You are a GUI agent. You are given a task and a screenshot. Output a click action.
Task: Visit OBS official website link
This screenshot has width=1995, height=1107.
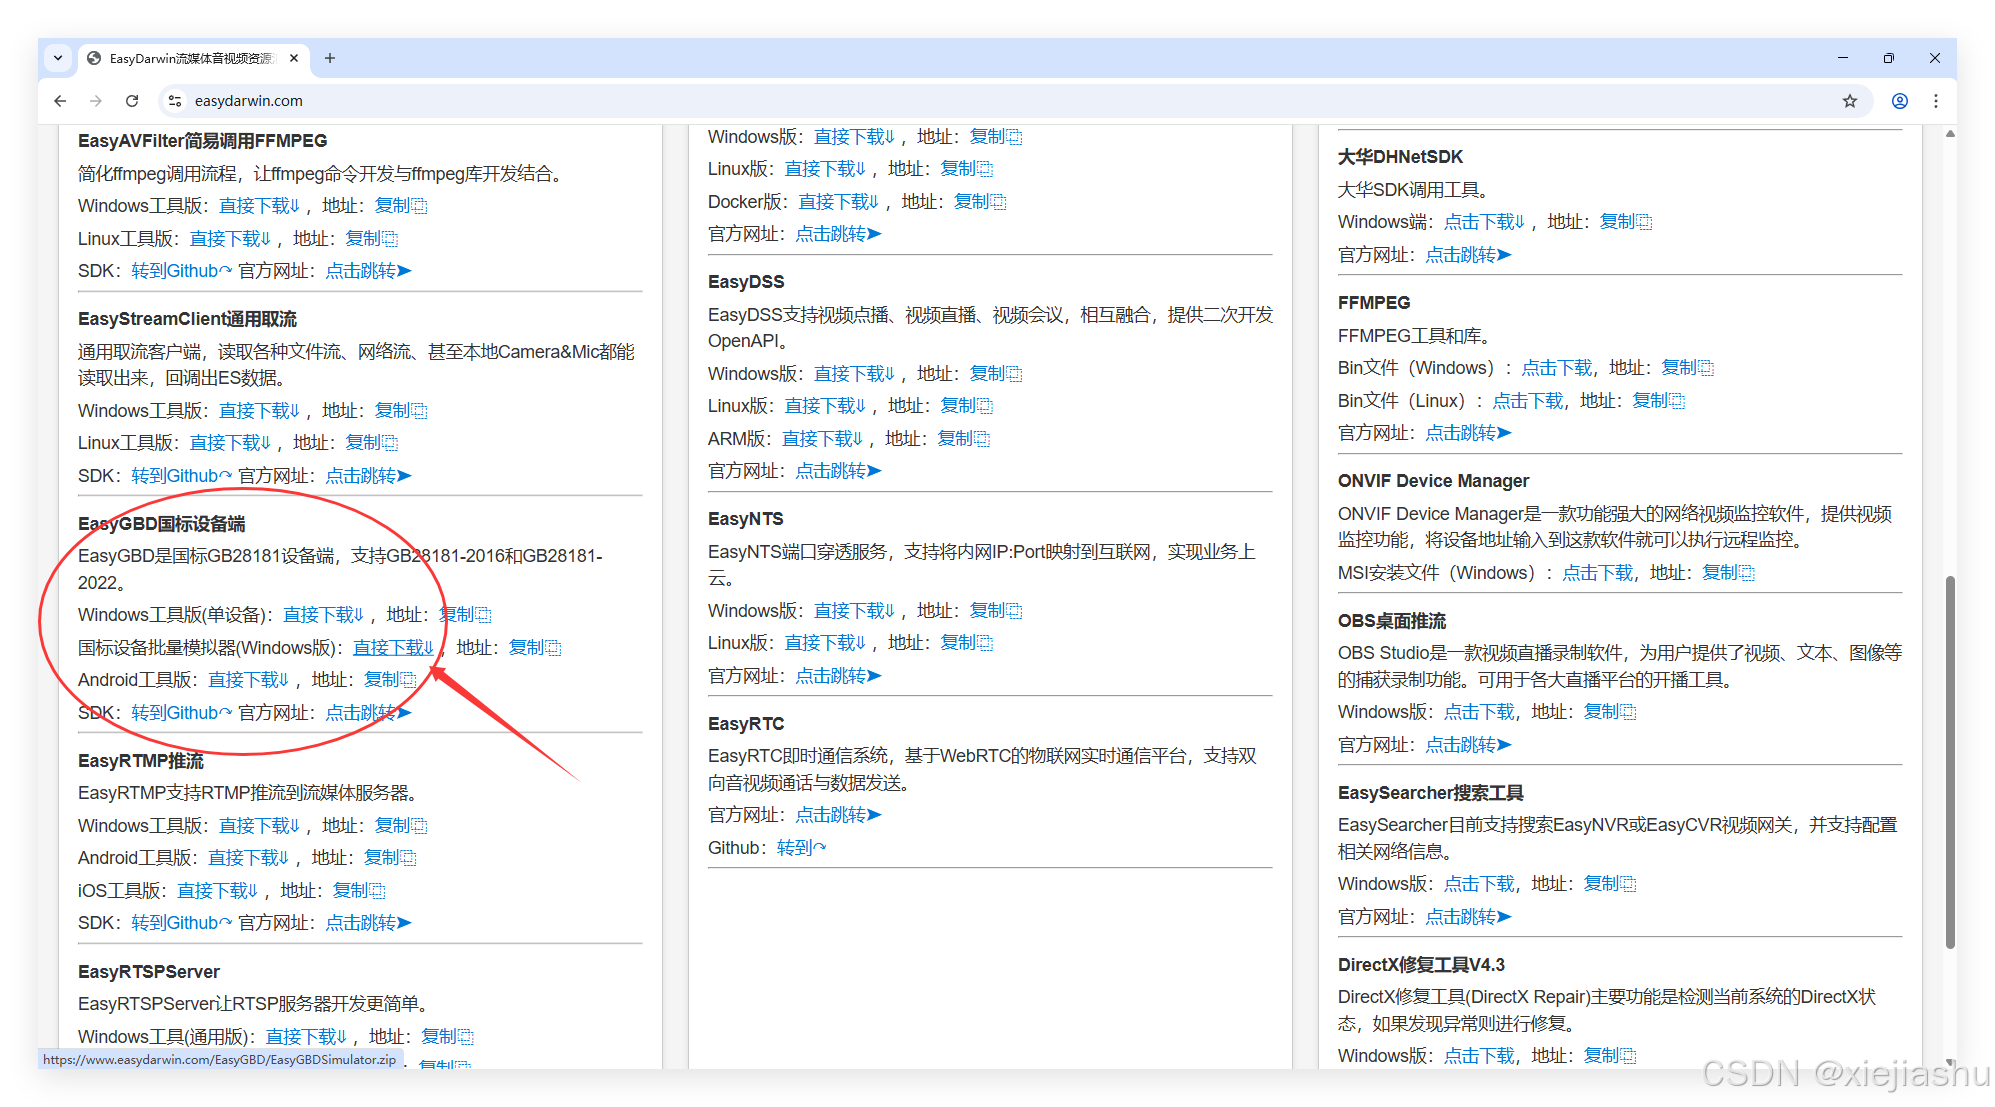pos(1468,745)
